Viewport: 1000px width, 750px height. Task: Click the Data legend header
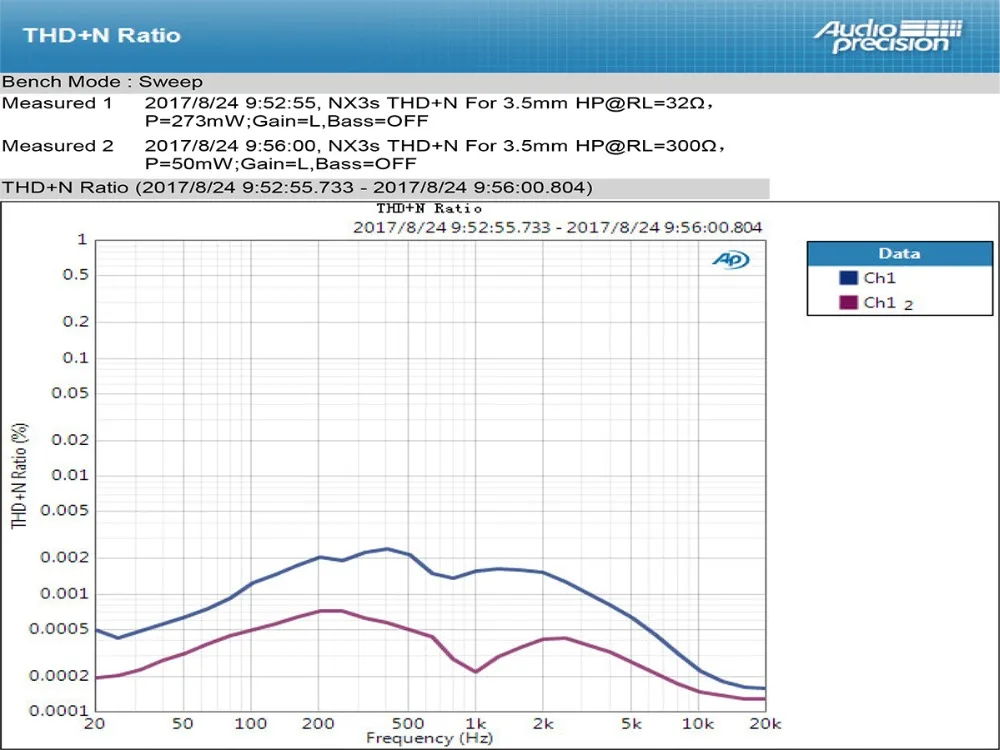pyautogui.click(x=900, y=253)
